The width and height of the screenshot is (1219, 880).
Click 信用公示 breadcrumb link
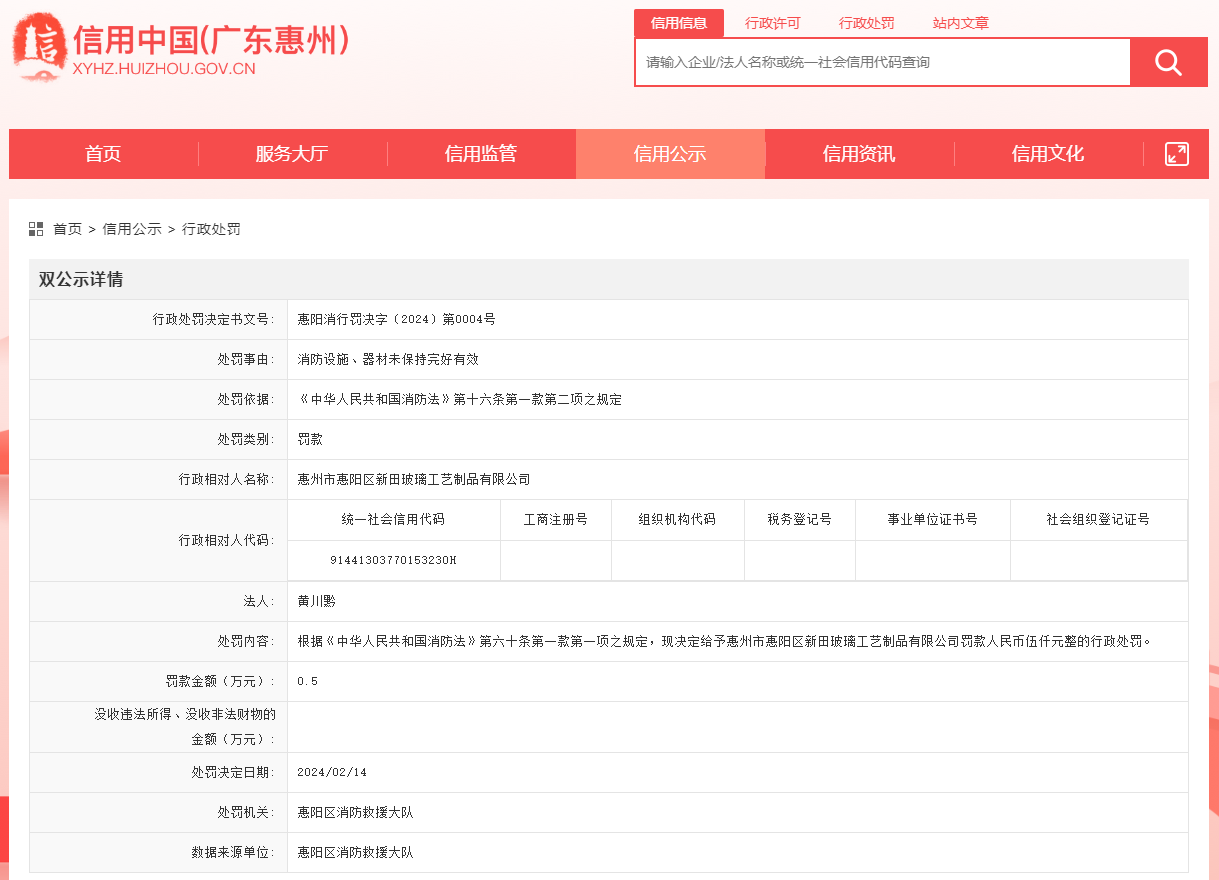[x=132, y=229]
